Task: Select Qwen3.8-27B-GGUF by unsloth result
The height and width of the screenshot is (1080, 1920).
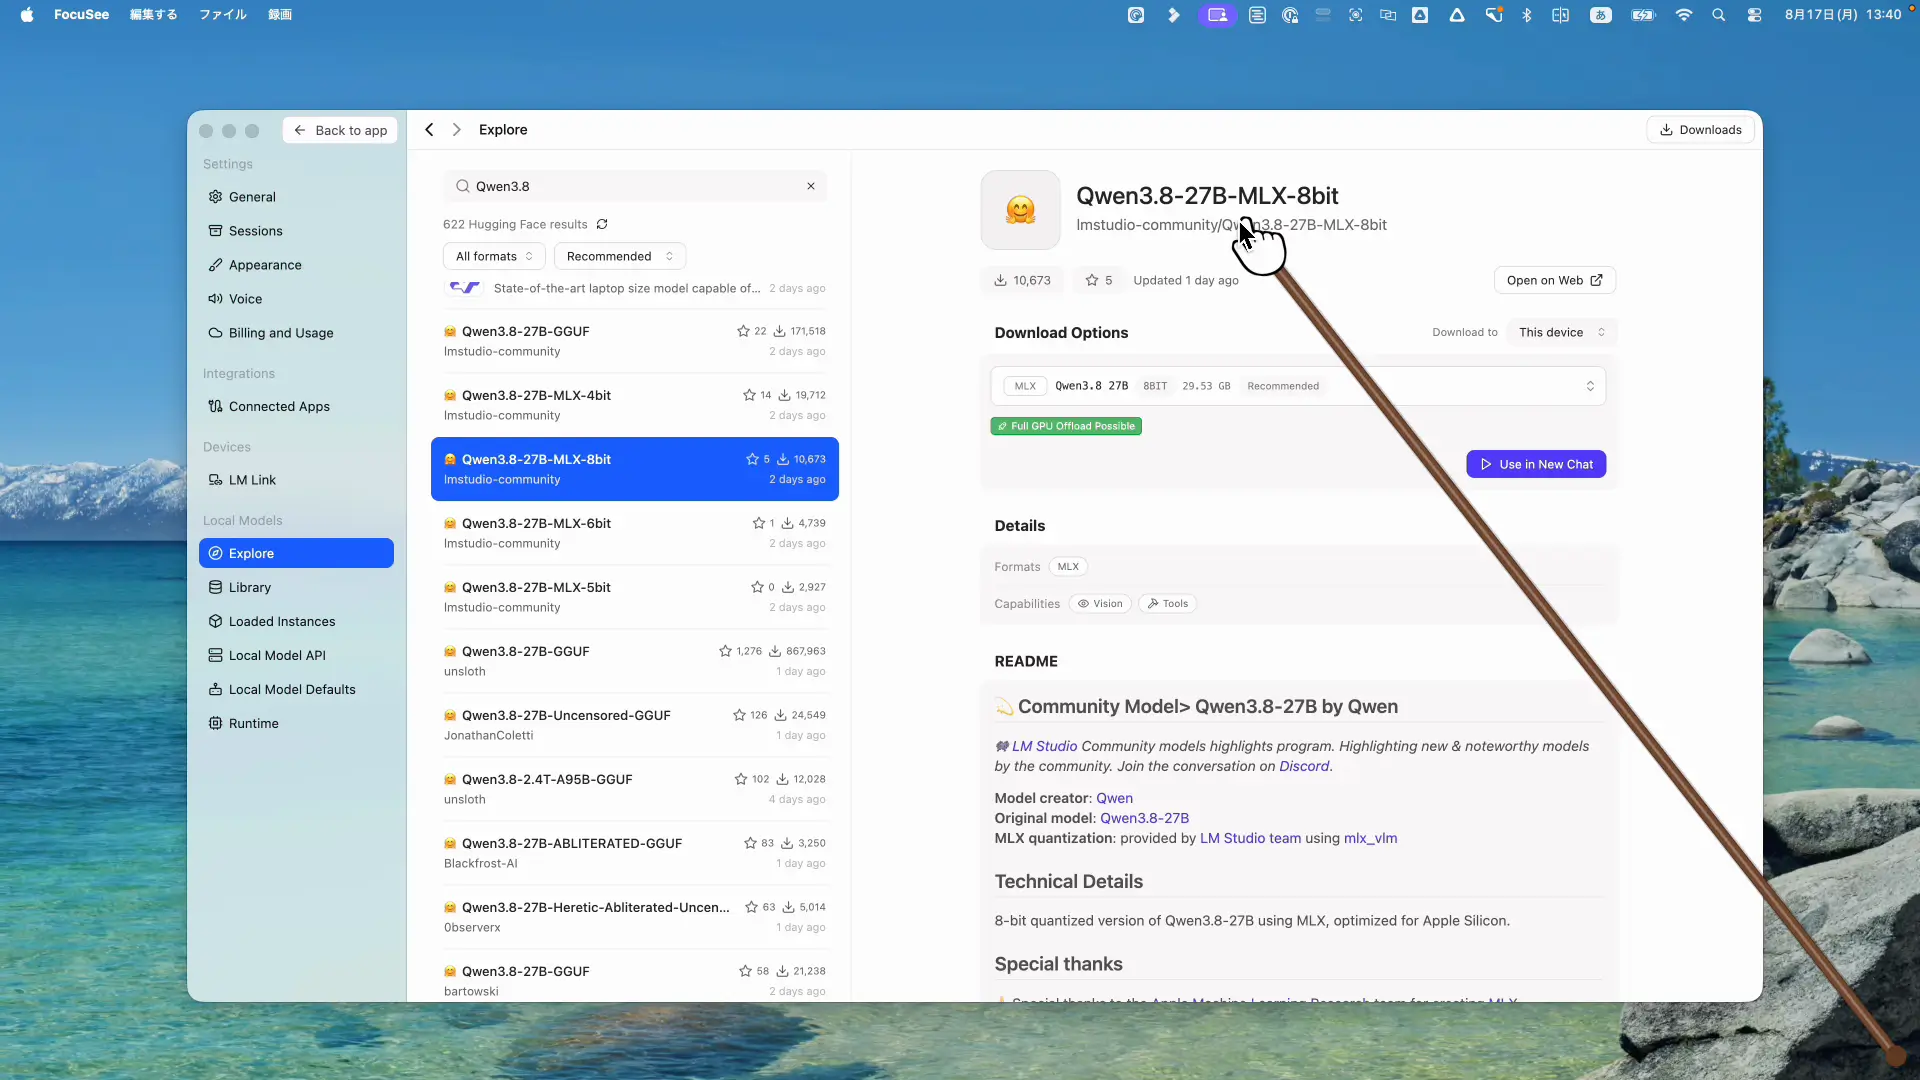Action: [x=635, y=661]
